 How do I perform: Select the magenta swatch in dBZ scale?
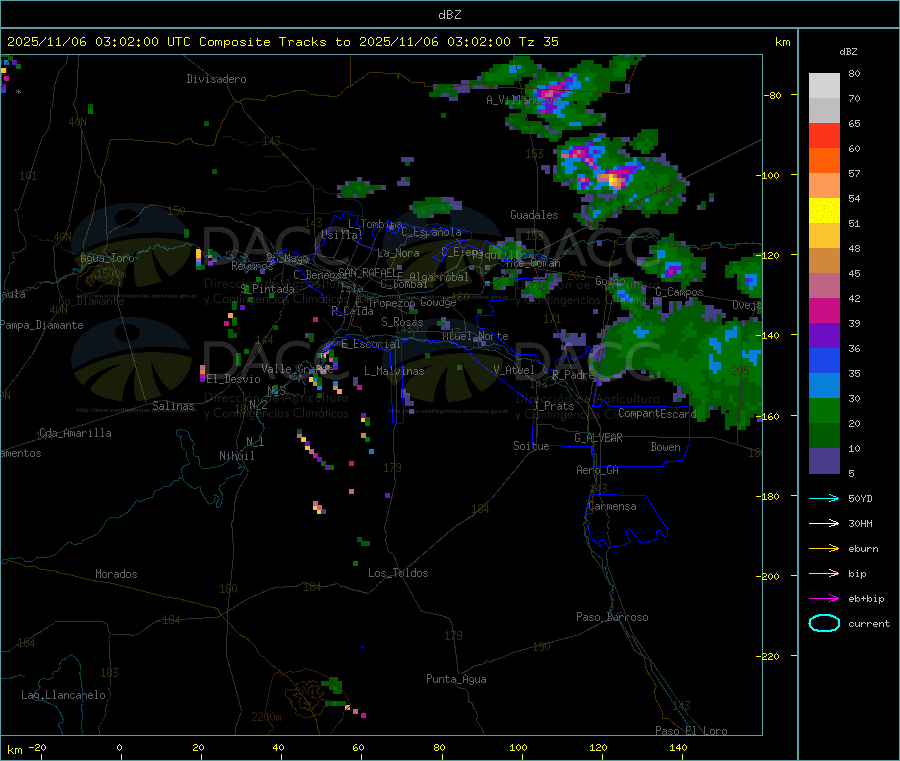(824, 310)
